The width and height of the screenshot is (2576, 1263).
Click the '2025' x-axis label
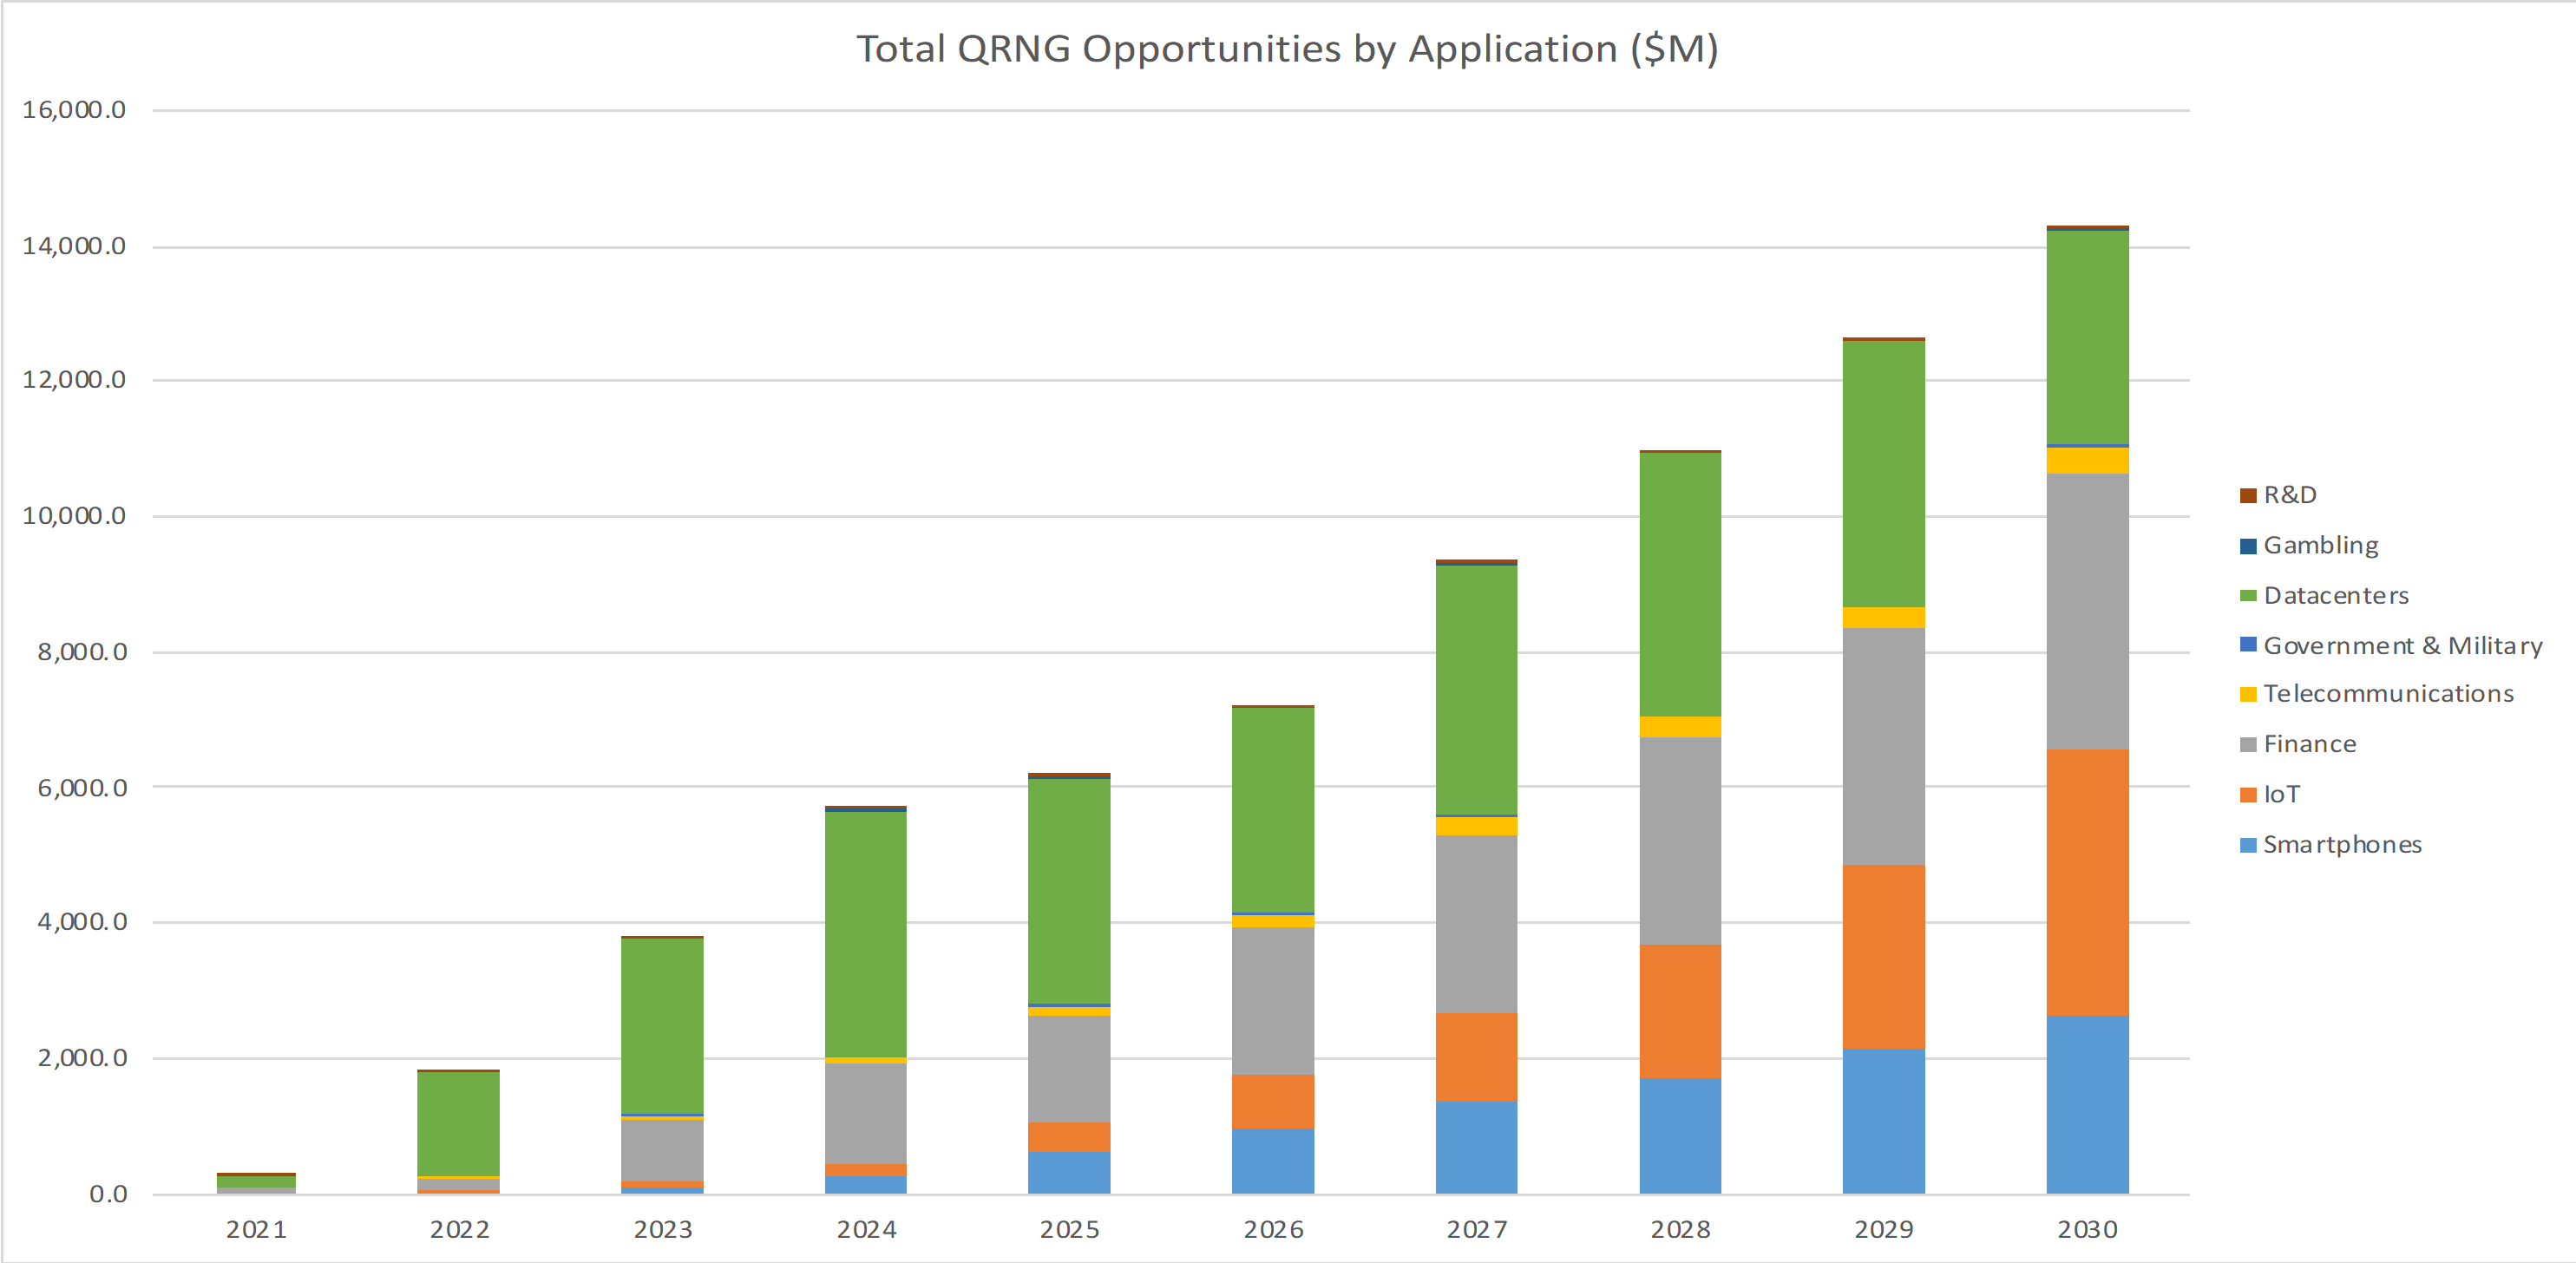coord(1069,1230)
